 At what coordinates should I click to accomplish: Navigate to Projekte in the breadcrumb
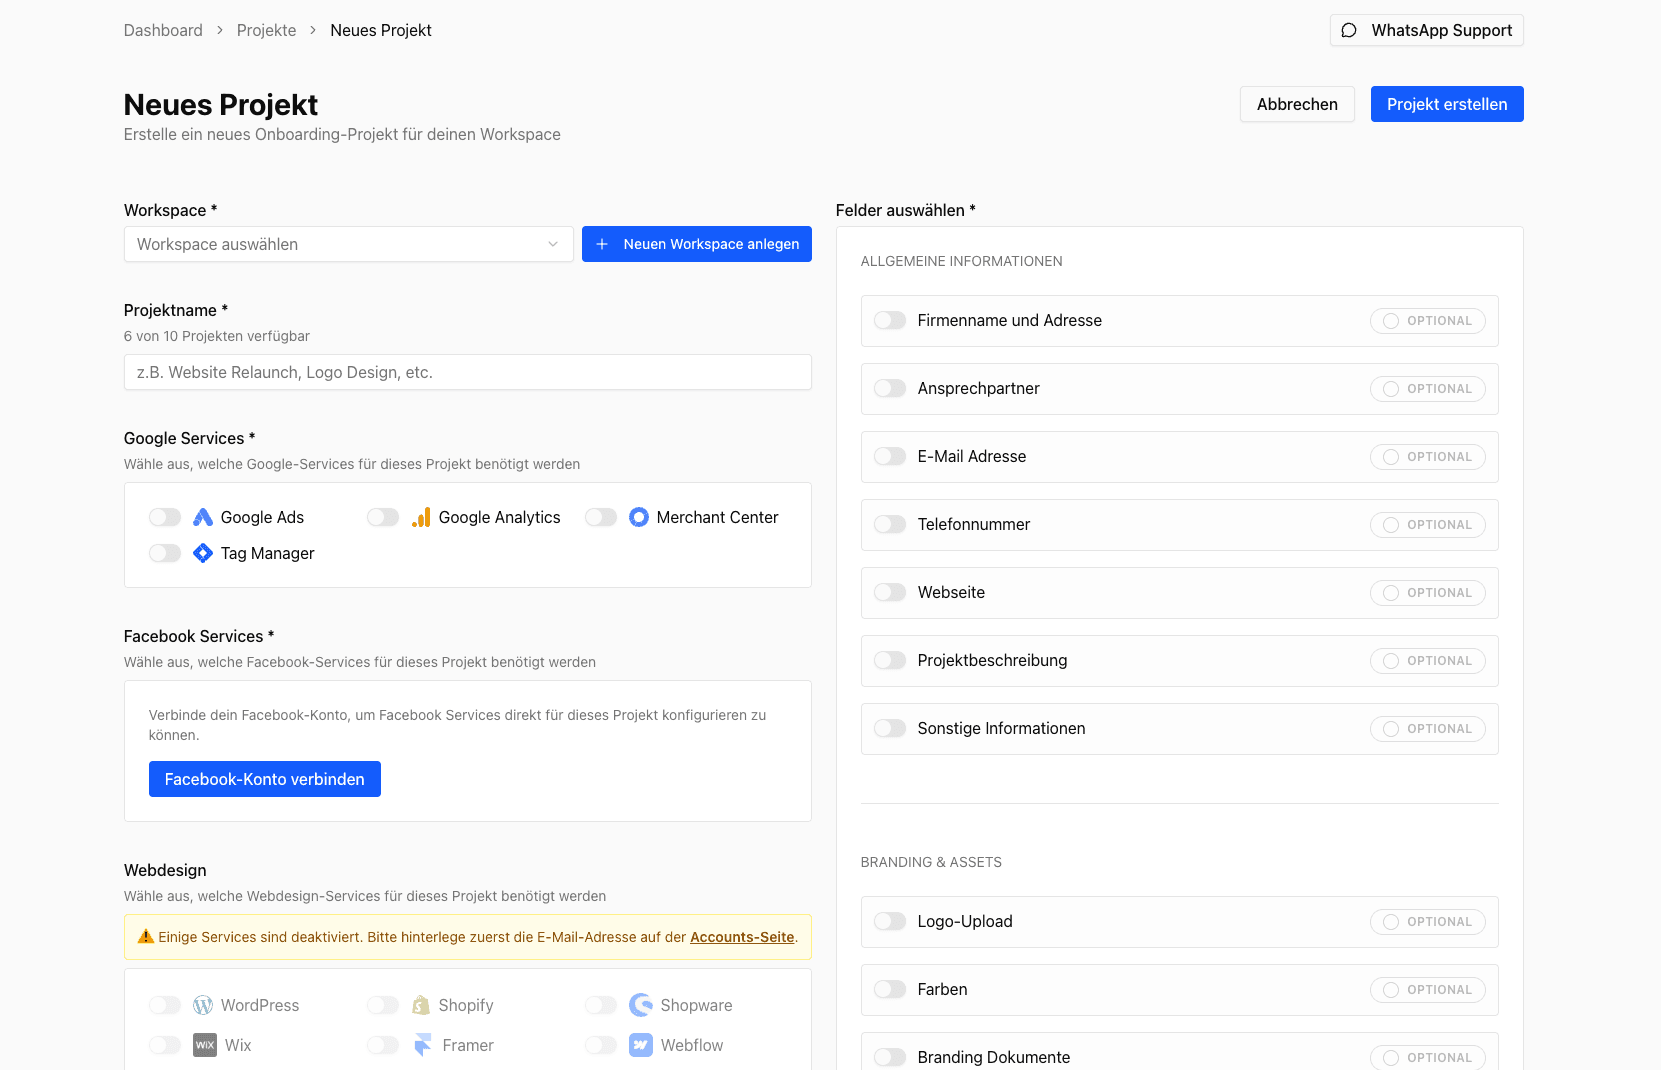pos(266,30)
